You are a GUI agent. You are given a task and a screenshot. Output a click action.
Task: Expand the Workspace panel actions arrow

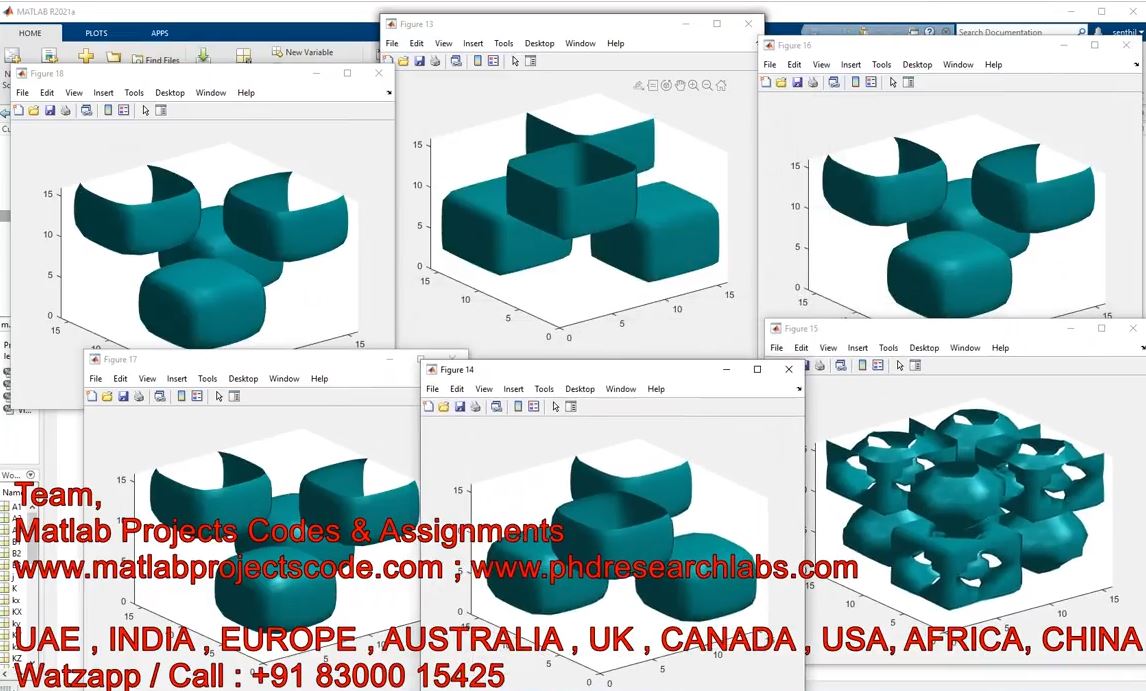click(x=31, y=475)
